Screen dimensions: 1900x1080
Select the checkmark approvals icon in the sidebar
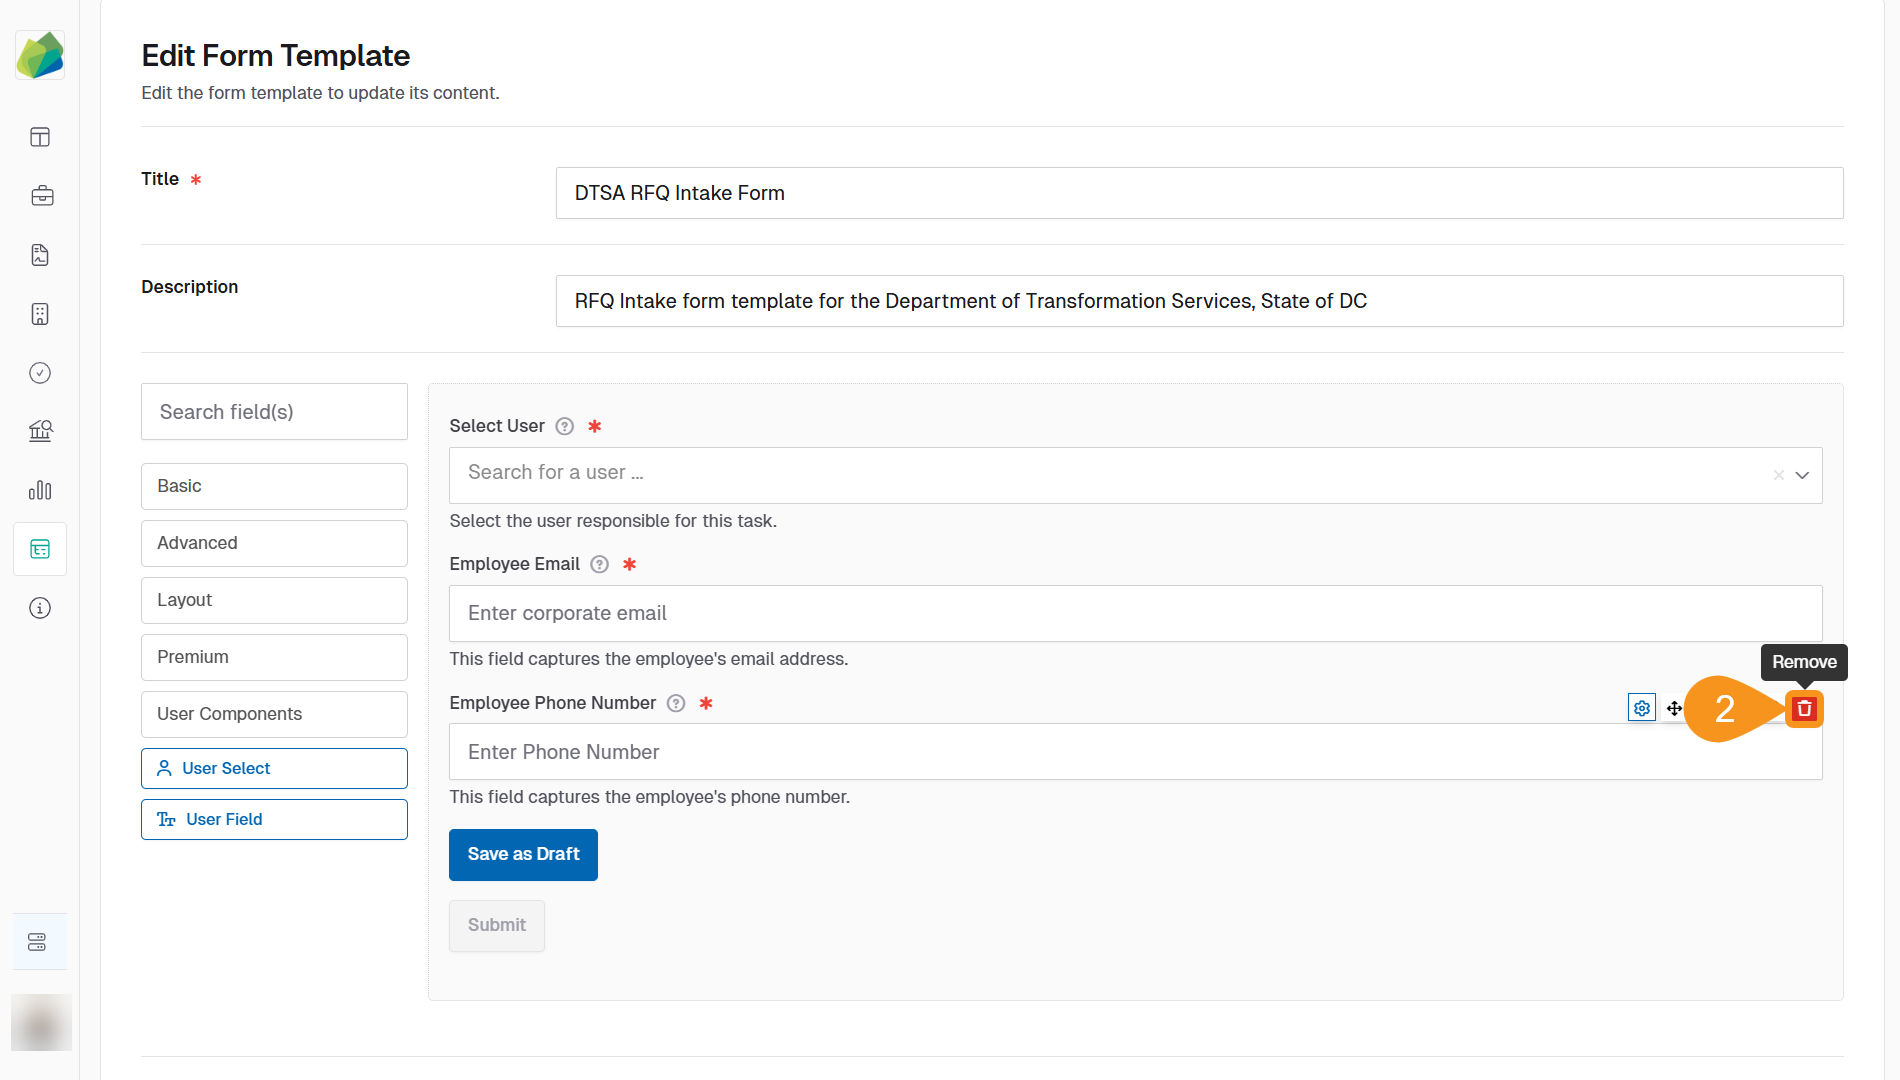39,373
